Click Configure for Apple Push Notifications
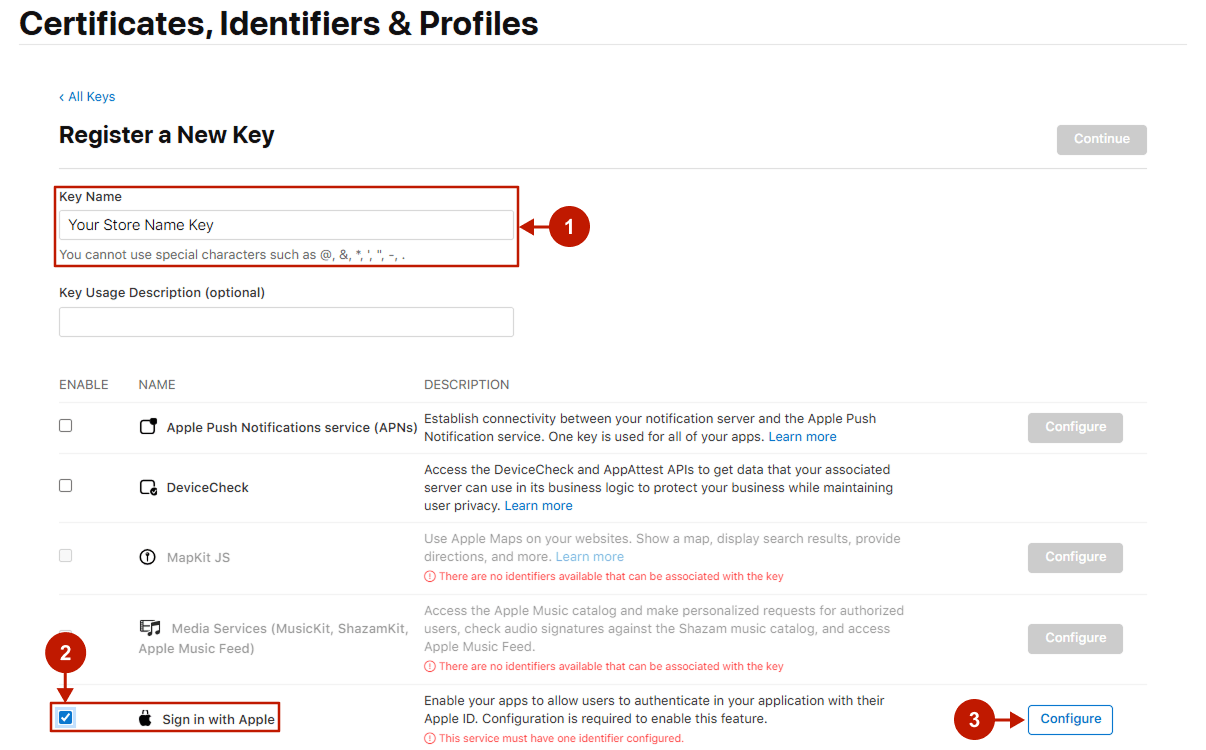The width and height of the screenshot is (1206, 750). 1075,427
